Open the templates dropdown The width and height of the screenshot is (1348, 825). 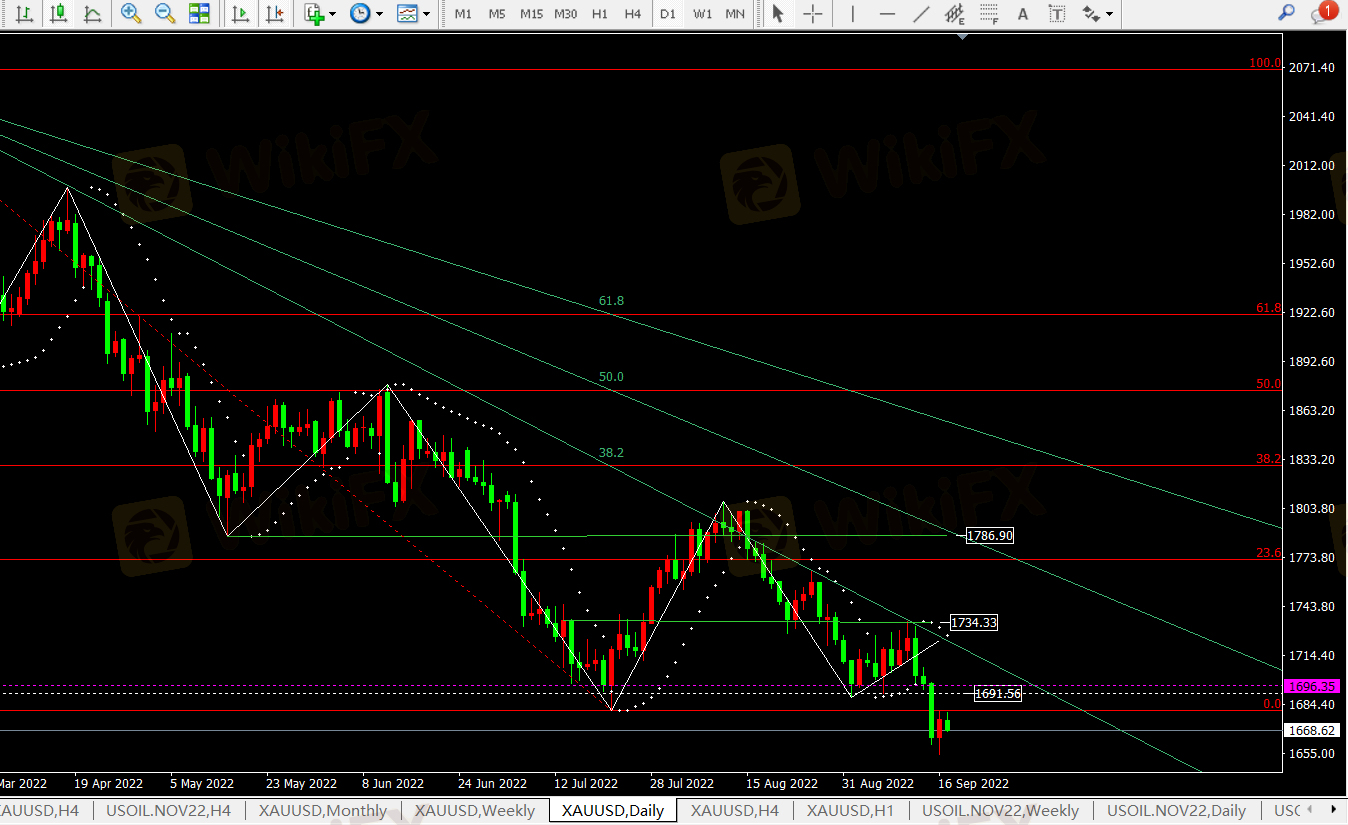pyautogui.click(x=413, y=14)
